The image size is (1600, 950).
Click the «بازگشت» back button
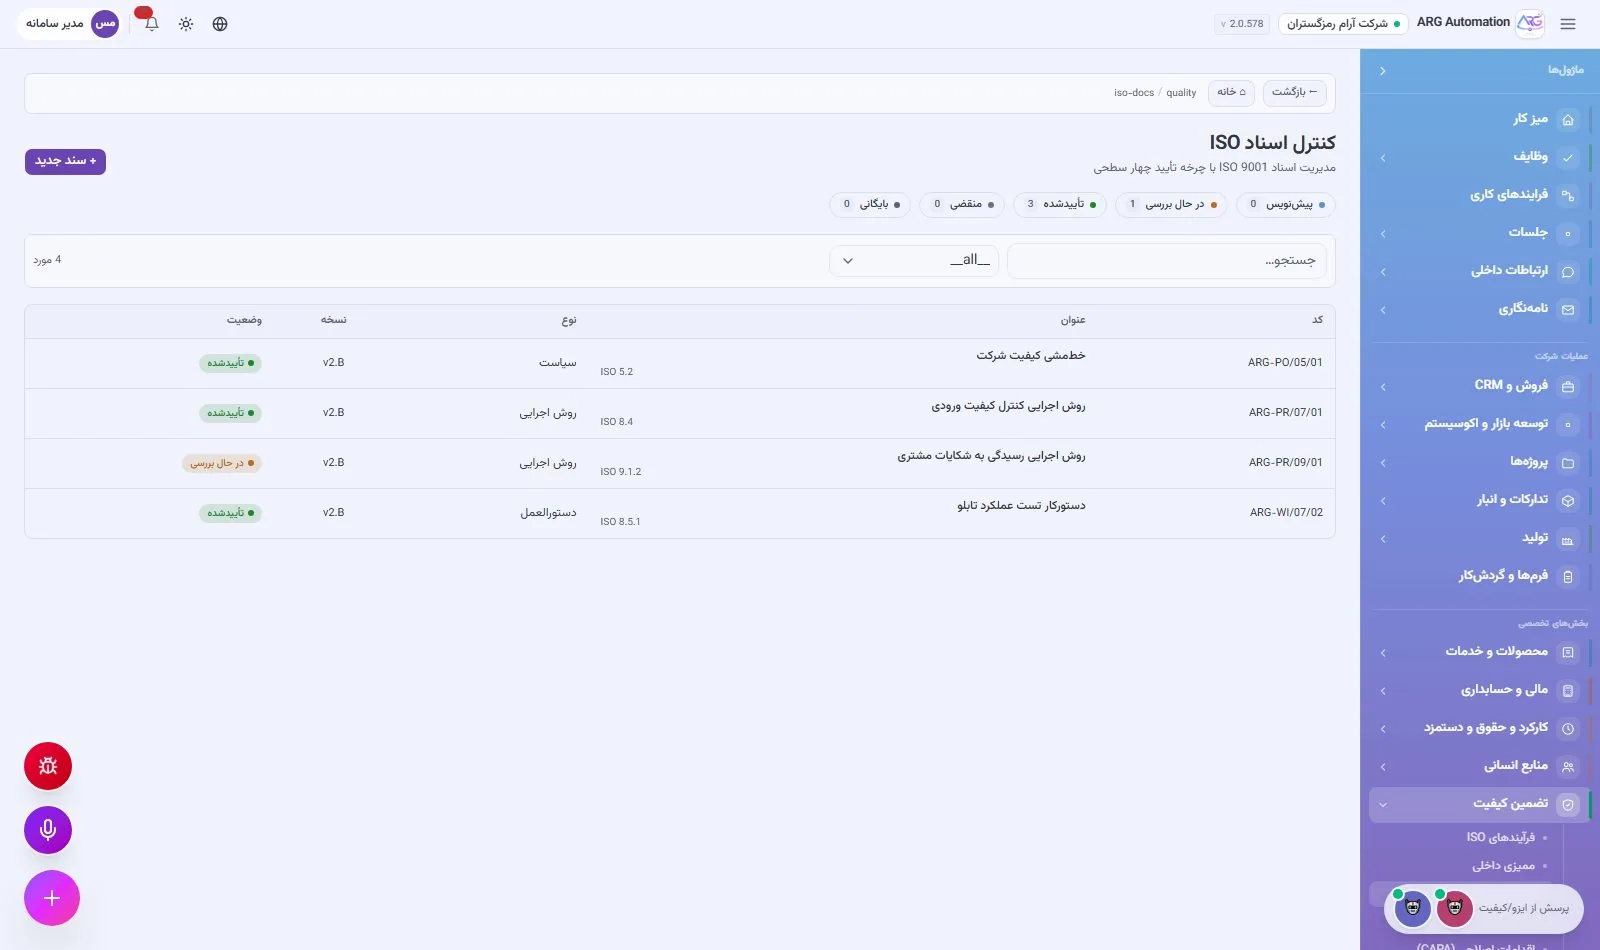tap(1294, 92)
